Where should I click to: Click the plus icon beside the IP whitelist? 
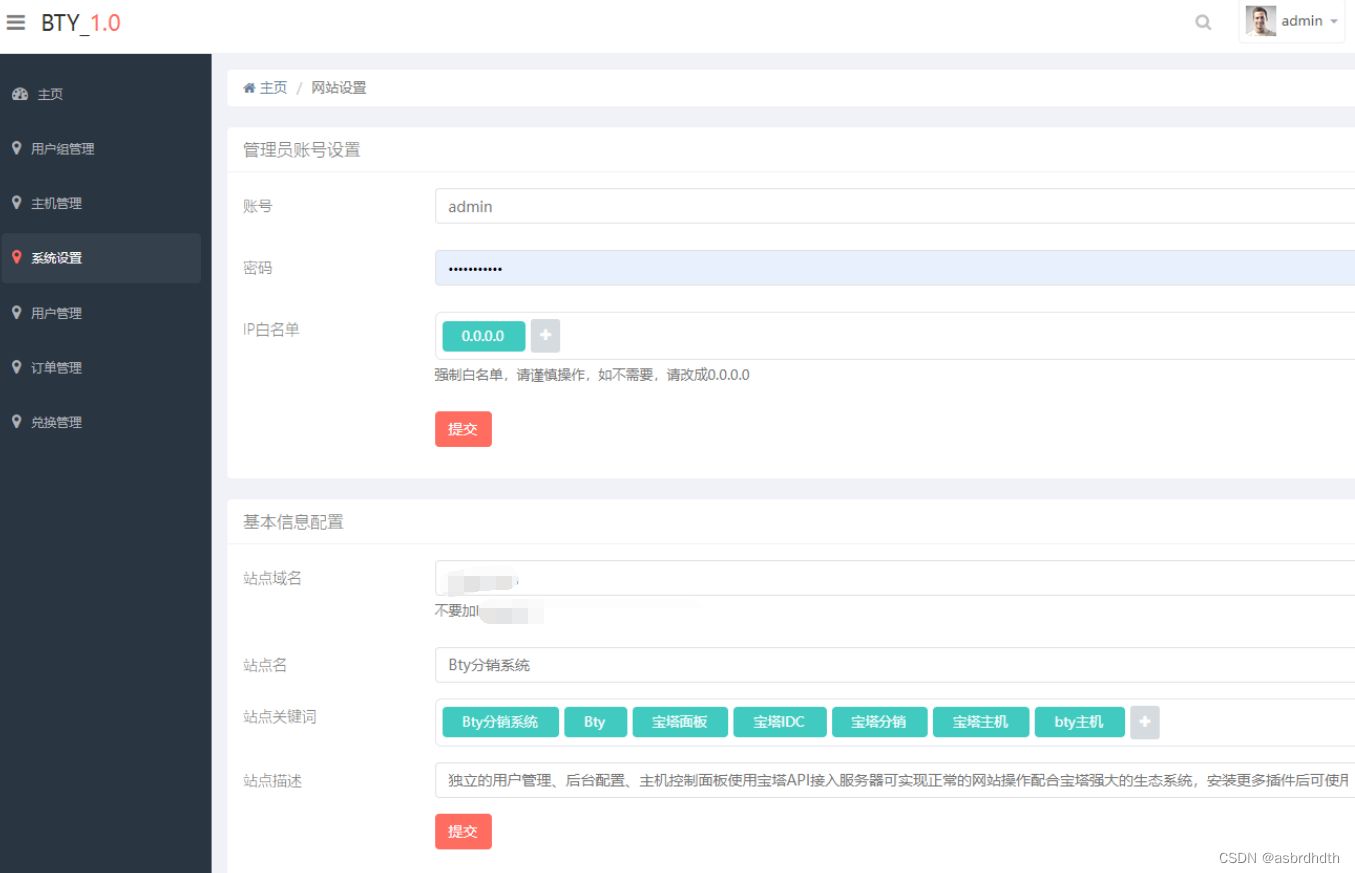[x=544, y=336]
